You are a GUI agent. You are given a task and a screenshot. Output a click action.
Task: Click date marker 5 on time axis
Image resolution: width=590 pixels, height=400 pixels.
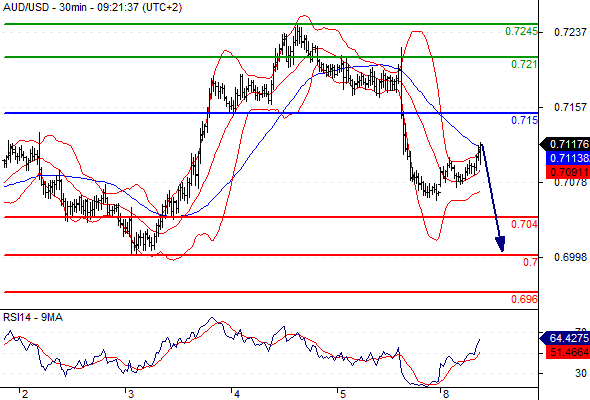point(342,394)
